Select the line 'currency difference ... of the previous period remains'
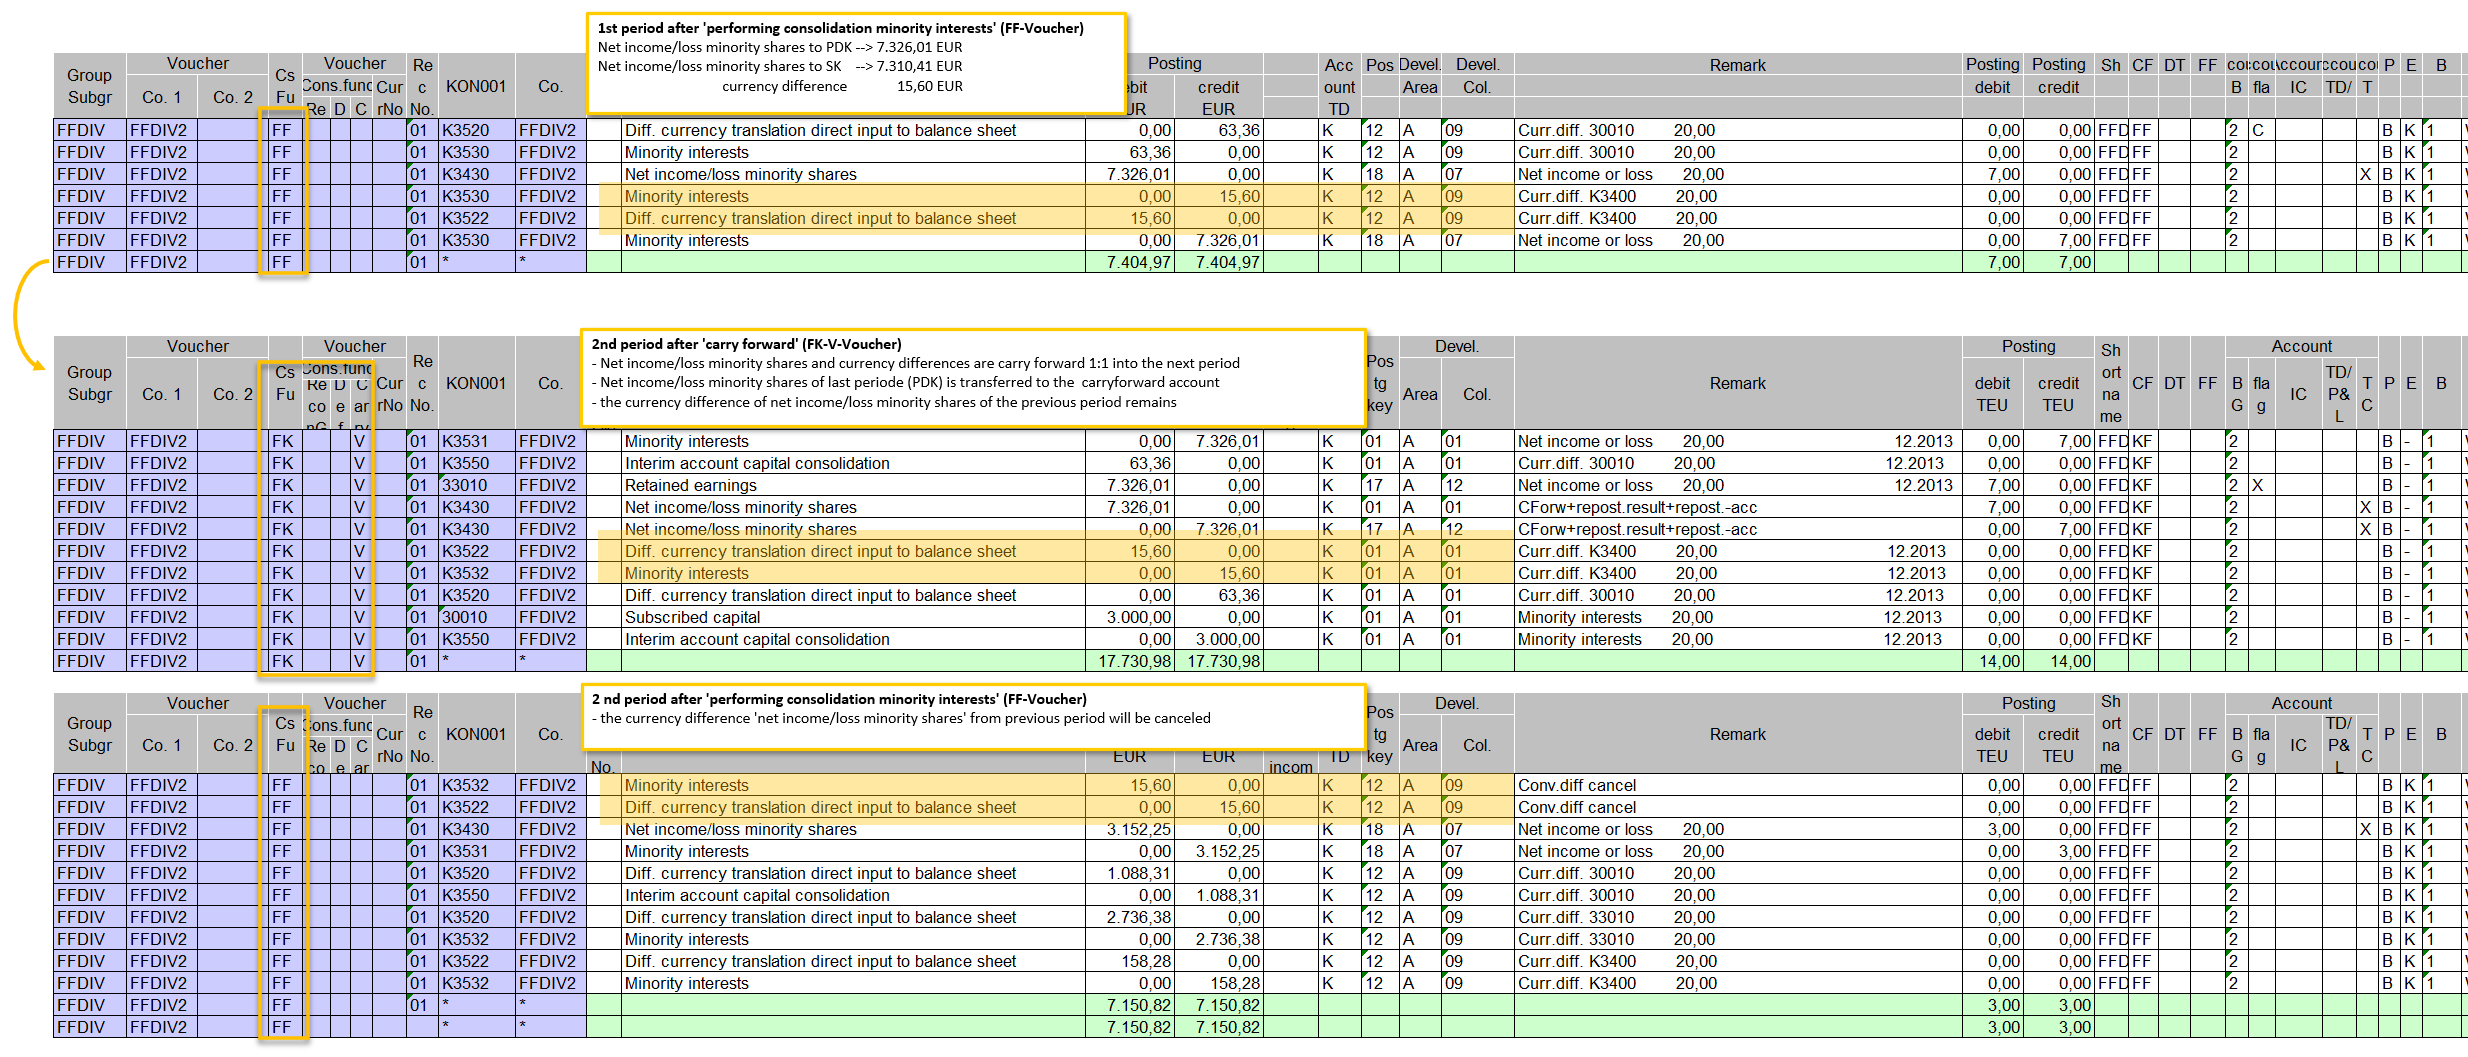The width and height of the screenshot is (2468, 1057). [884, 402]
